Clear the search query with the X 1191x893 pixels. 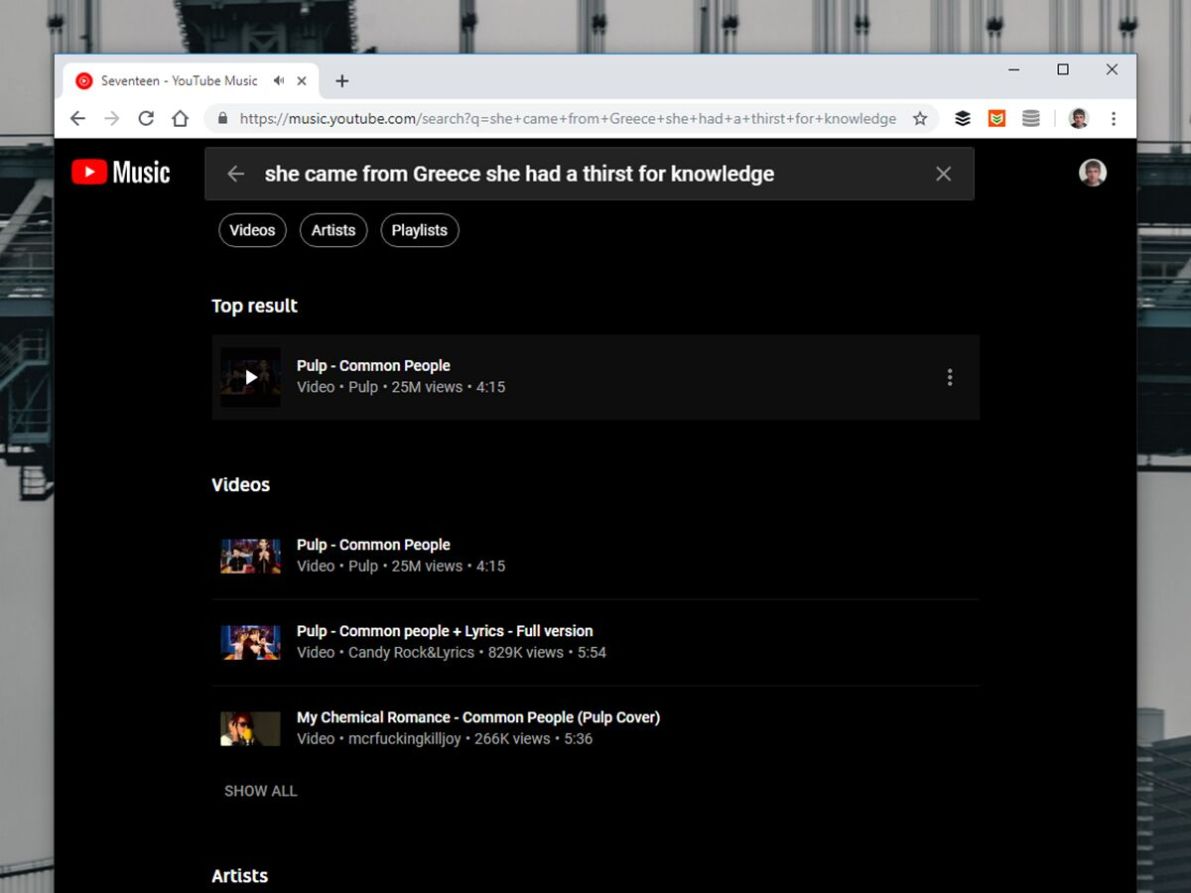tap(942, 173)
